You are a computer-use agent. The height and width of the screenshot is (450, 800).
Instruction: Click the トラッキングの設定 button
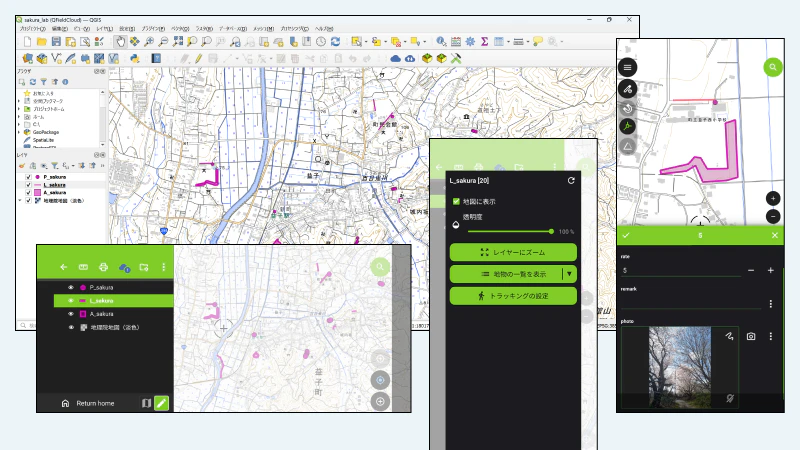(x=513, y=296)
